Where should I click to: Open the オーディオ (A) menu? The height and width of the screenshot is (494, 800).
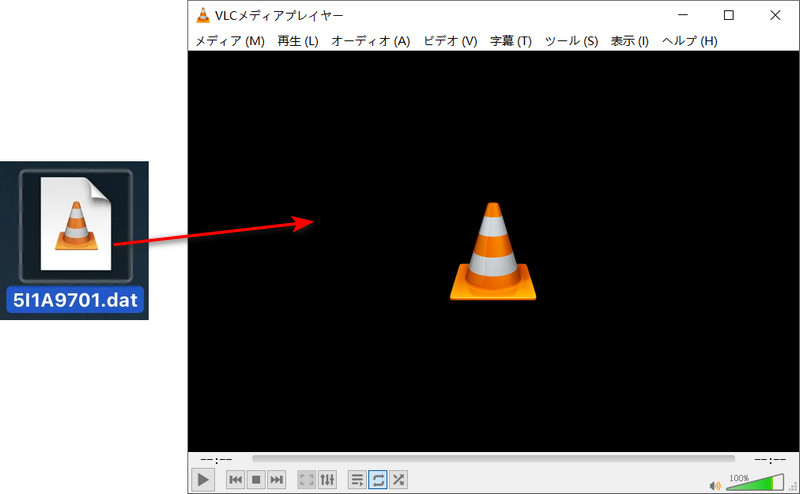(x=371, y=41)
